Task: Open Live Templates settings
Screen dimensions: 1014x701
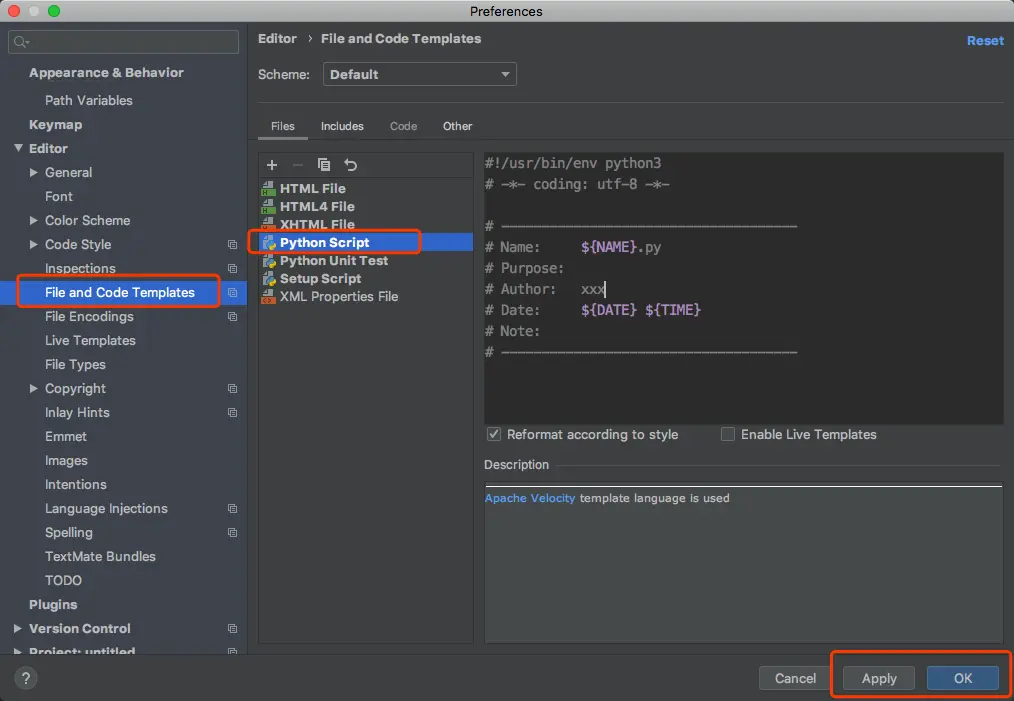Action: tap(90, 341)
